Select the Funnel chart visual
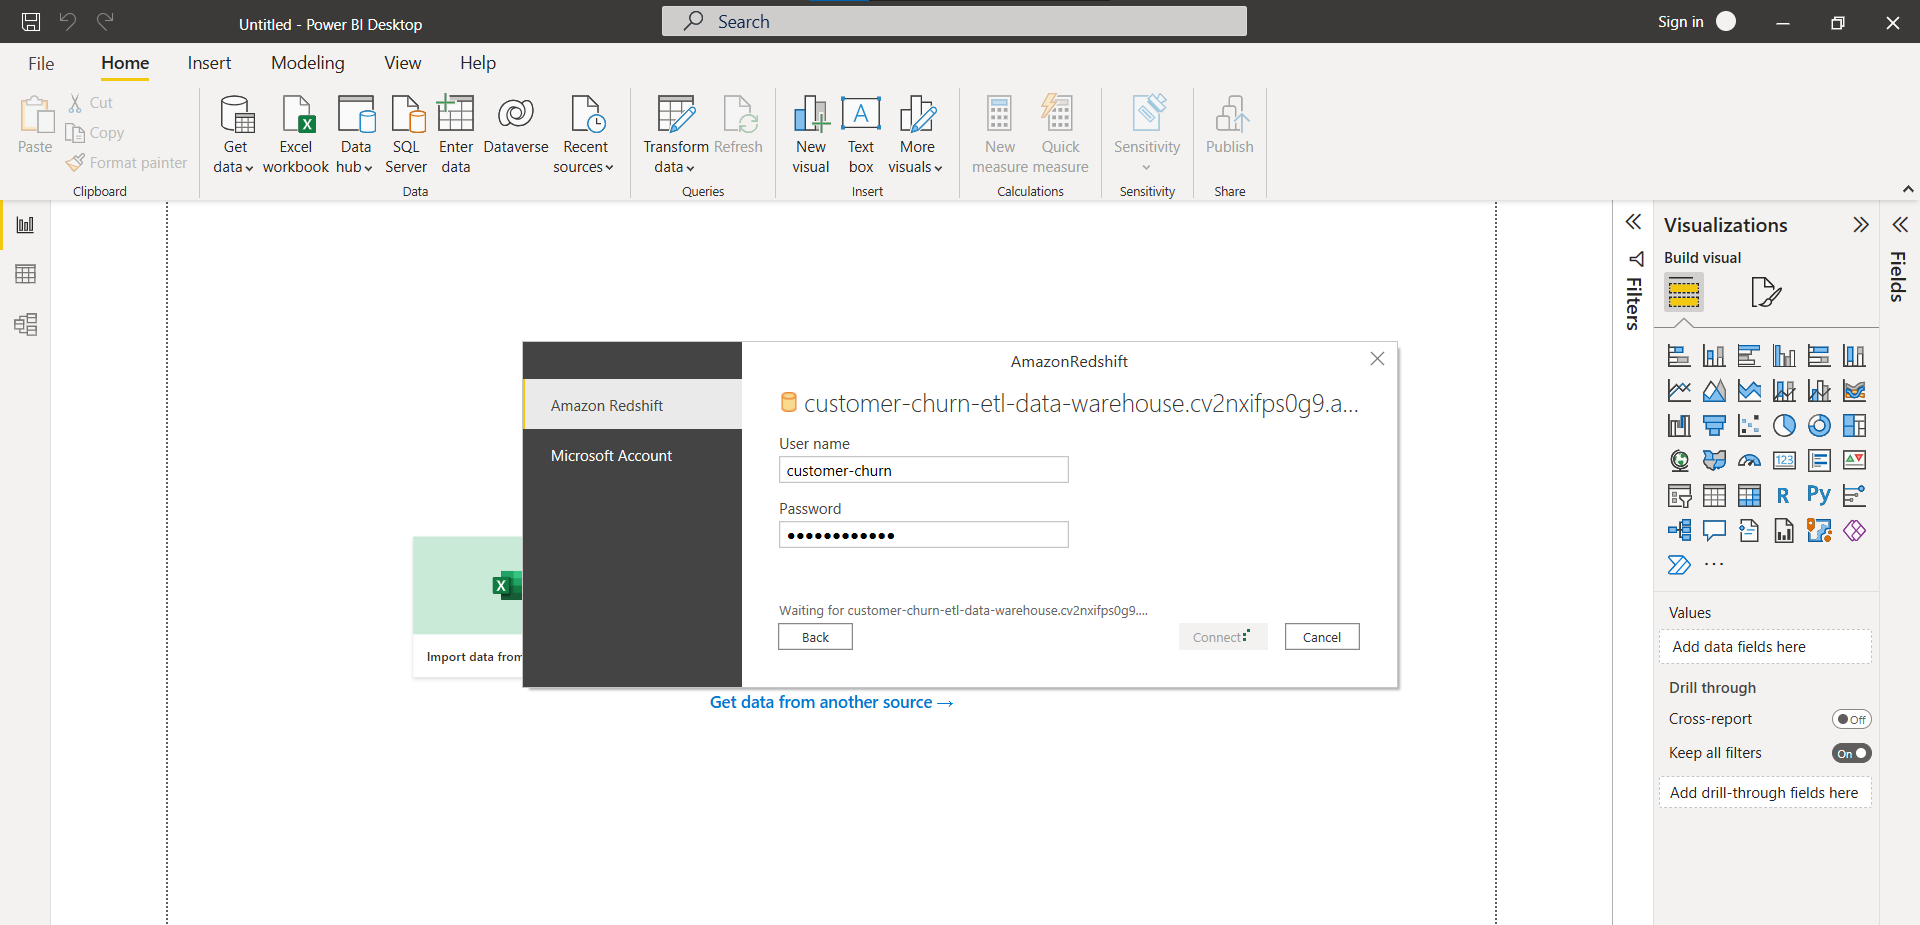Screen dimensions: 1920x925 point(1714,426)
